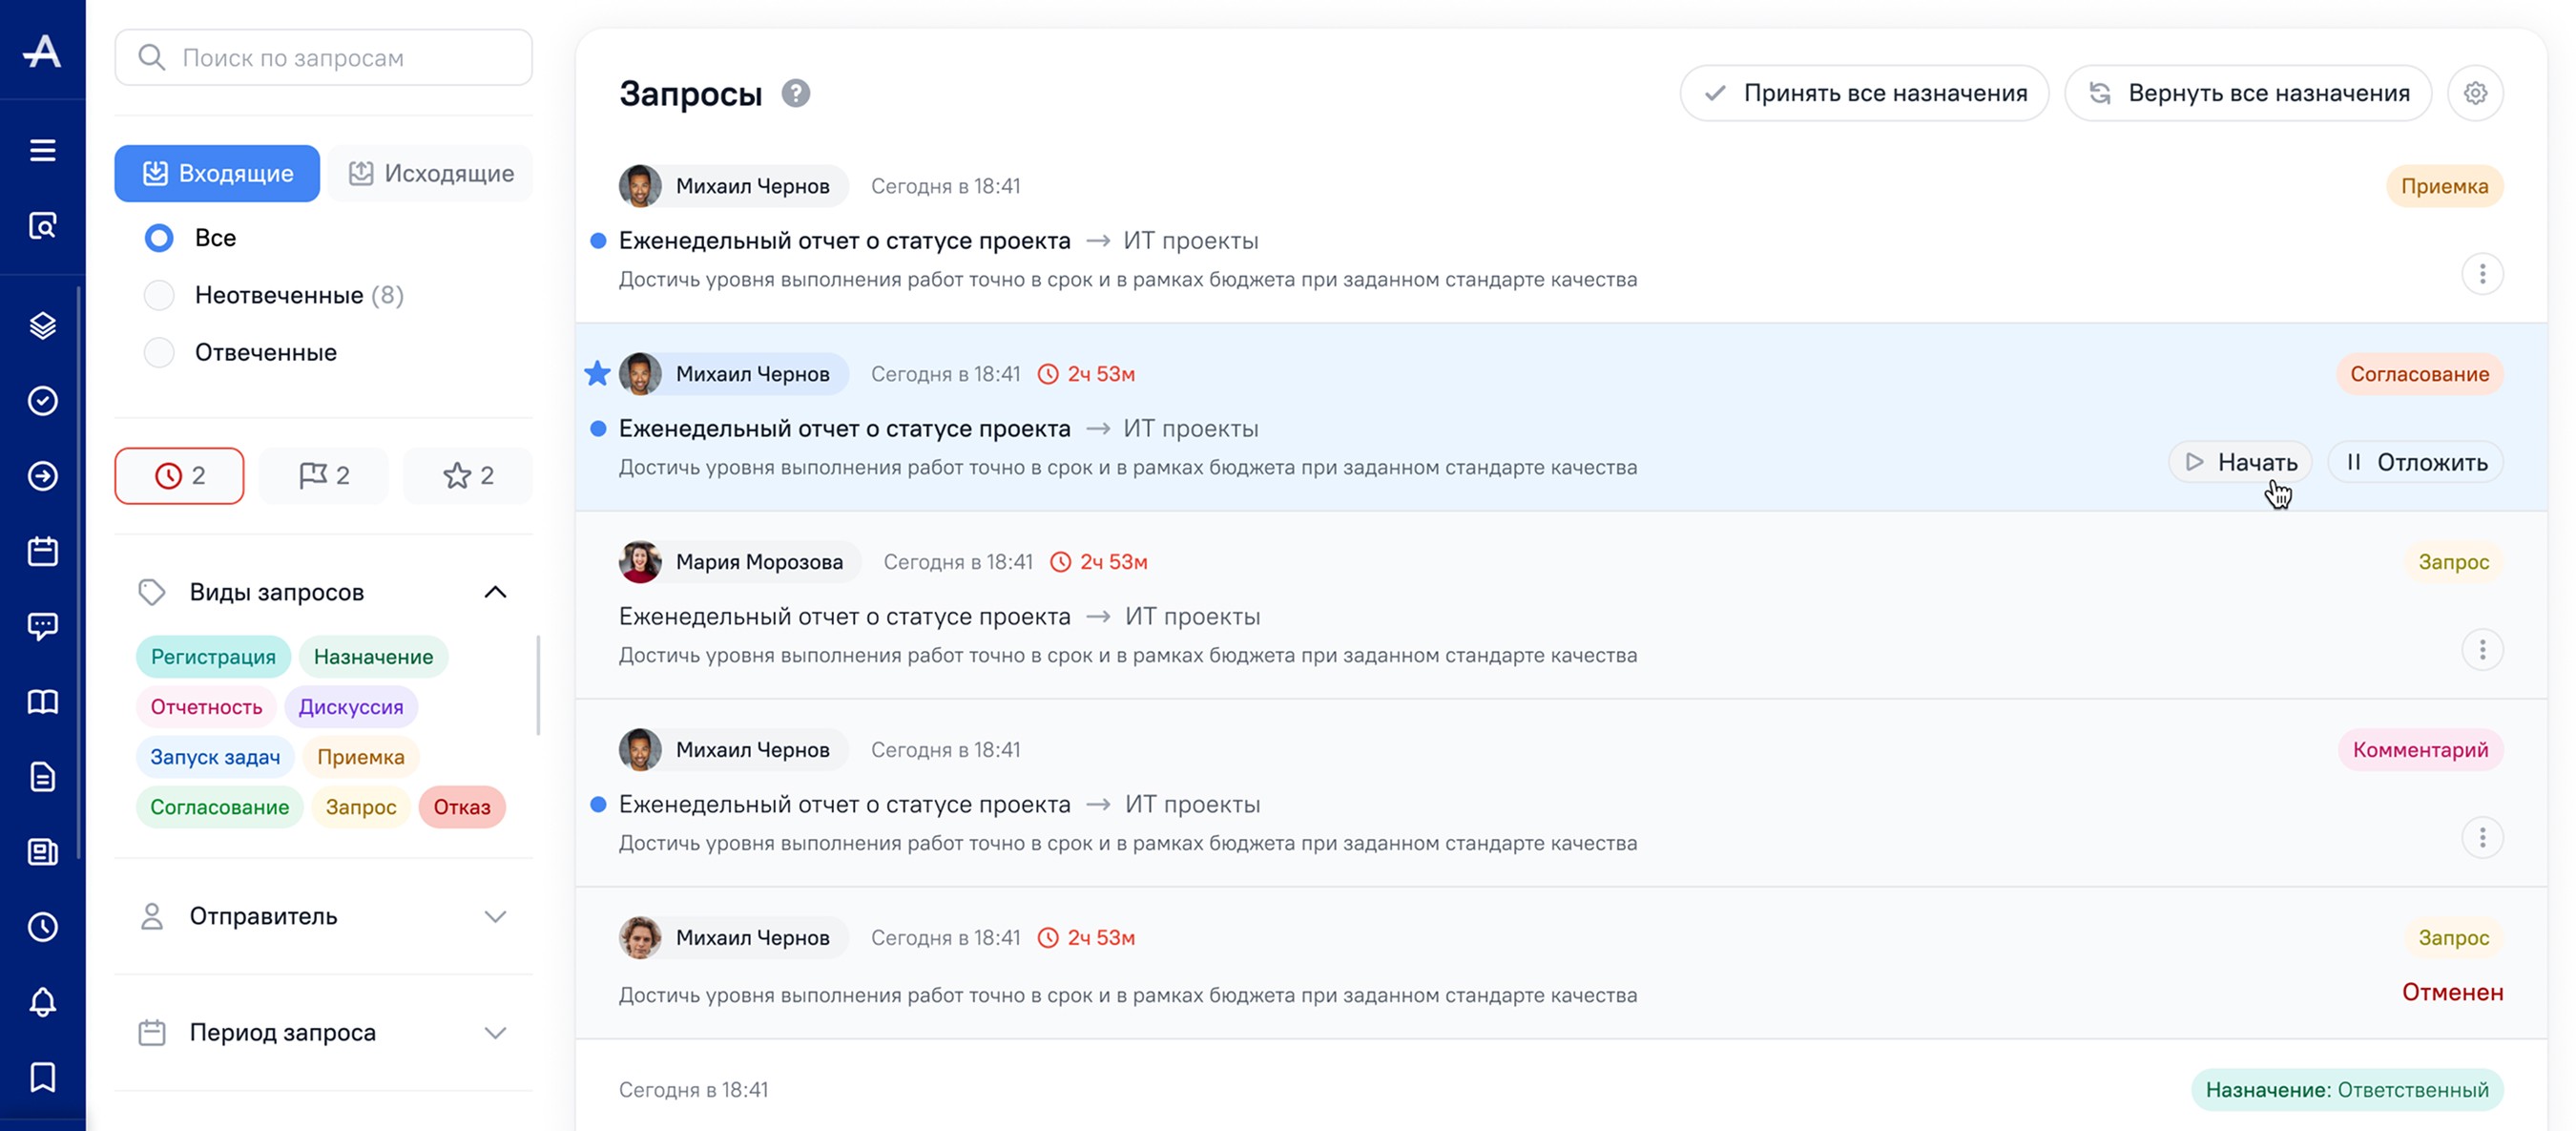Image resolution: width=2576 pixels, height=1131 pixels.
Task: Click Принять все назначения button
Action: [1864, 93]
